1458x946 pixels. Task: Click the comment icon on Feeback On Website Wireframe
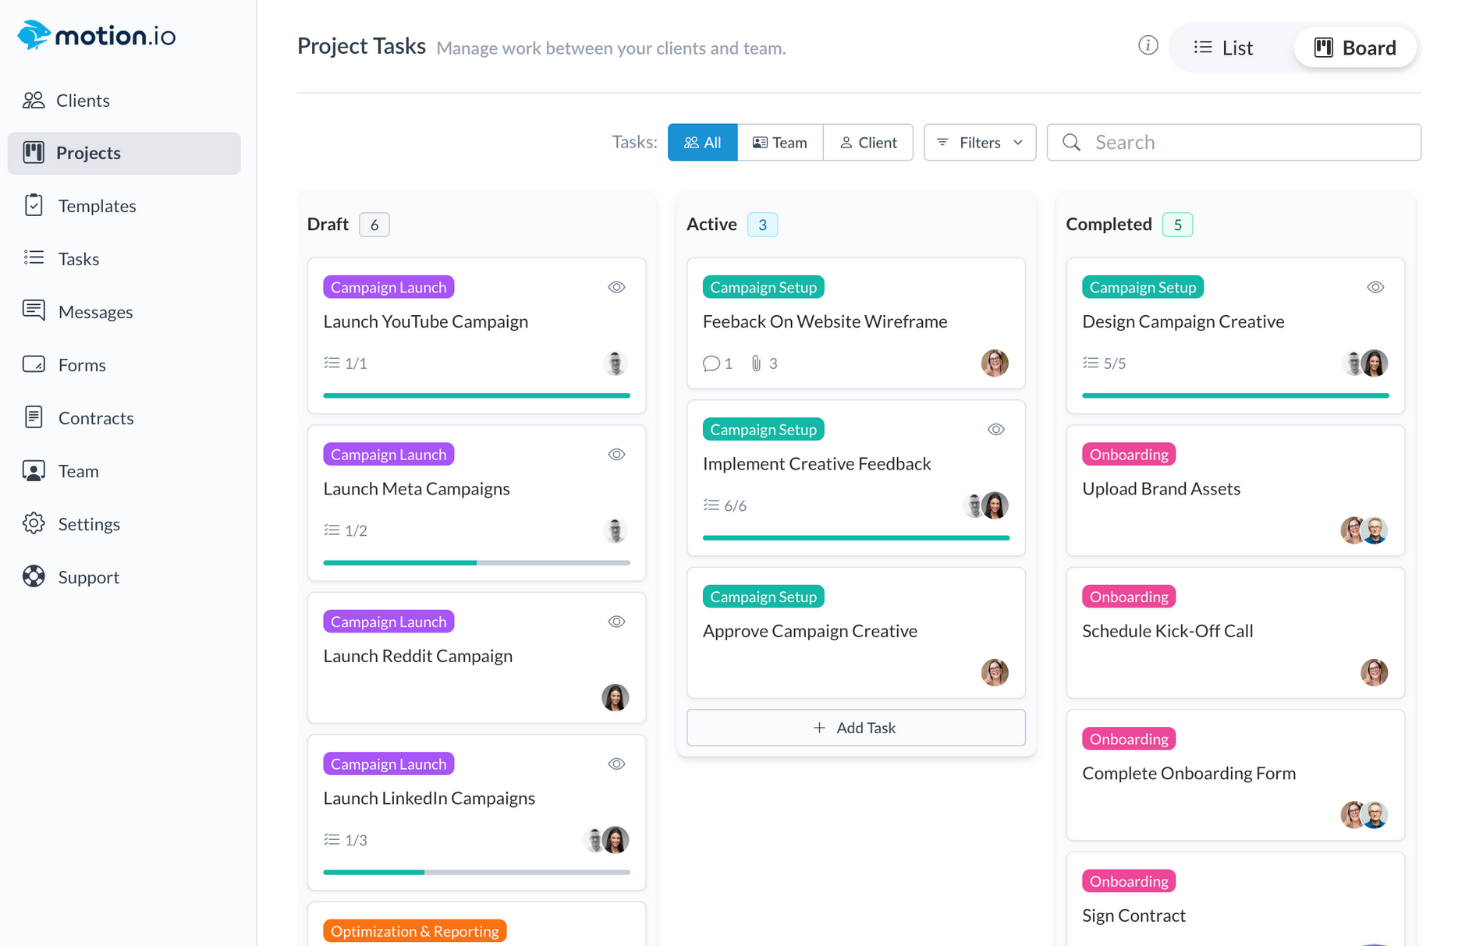coord(711,363)
